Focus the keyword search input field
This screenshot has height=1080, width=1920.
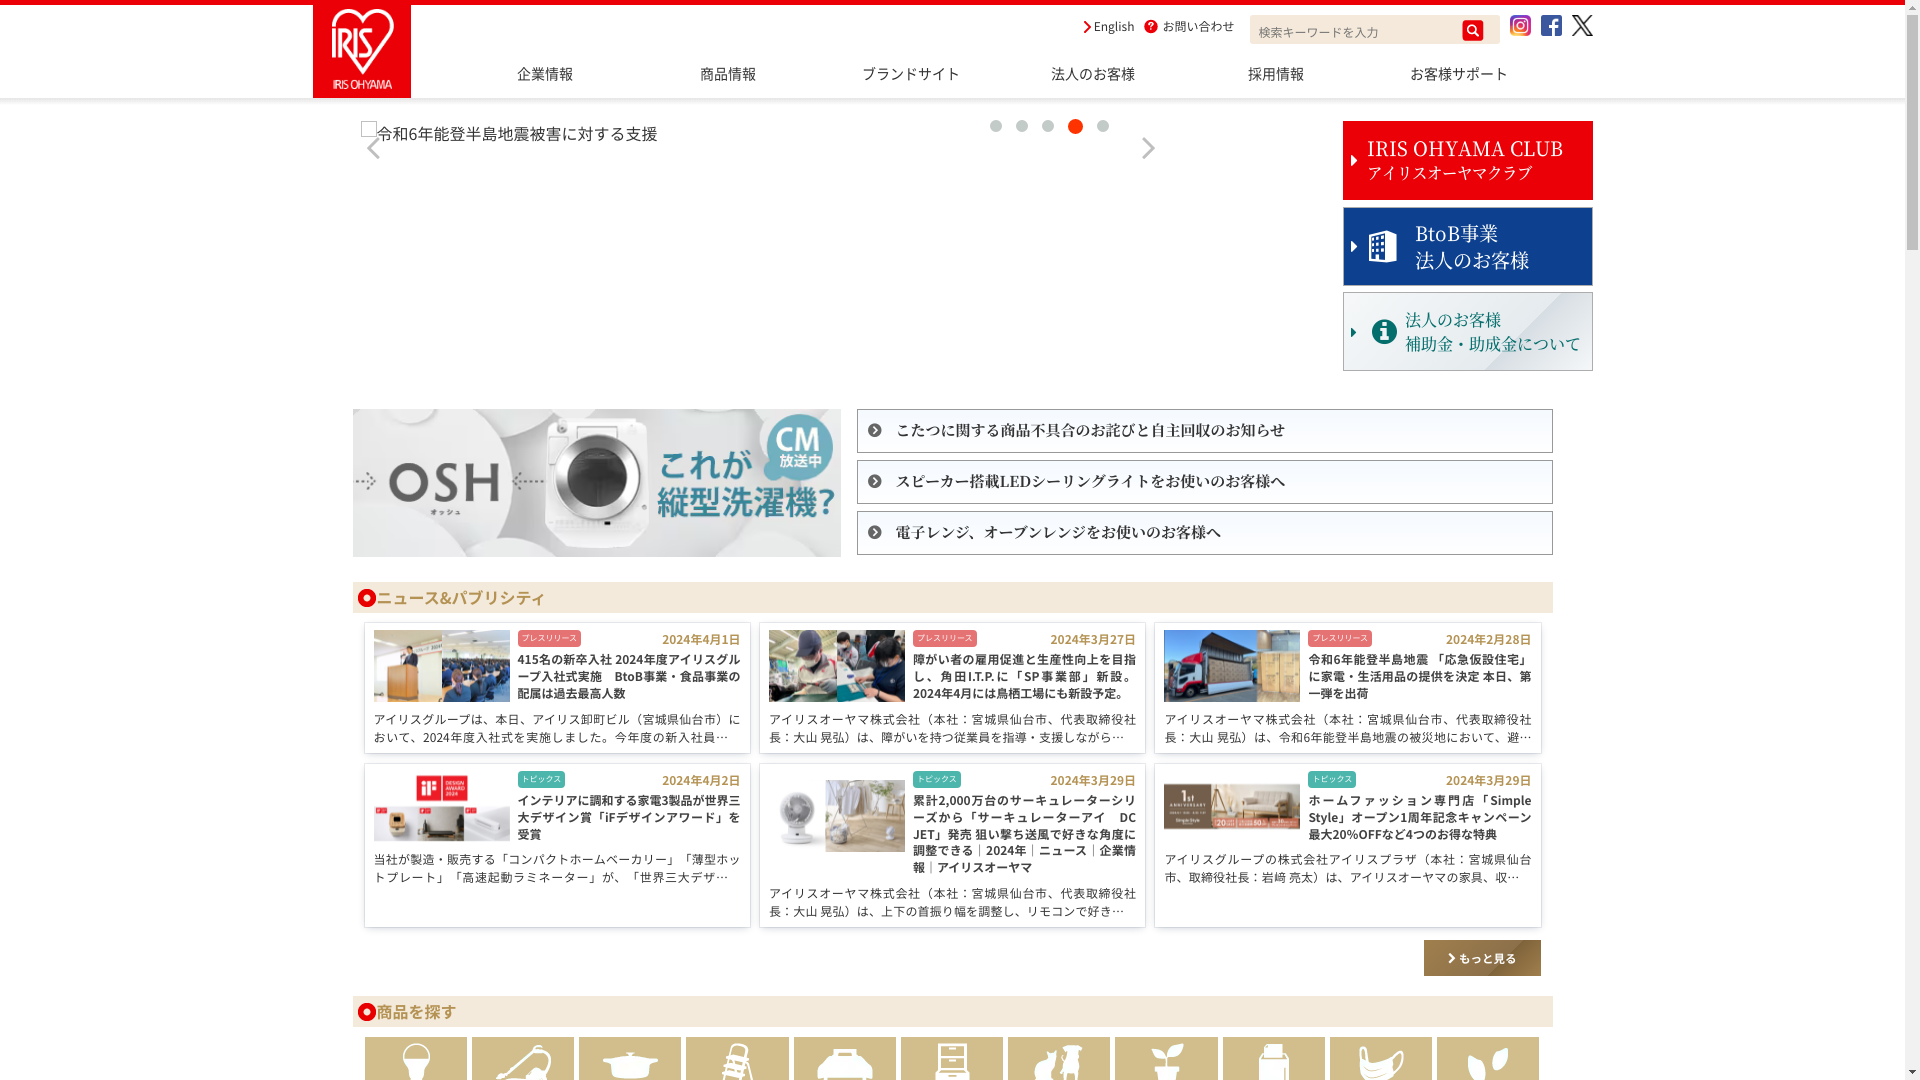(x=1355, y=31)
